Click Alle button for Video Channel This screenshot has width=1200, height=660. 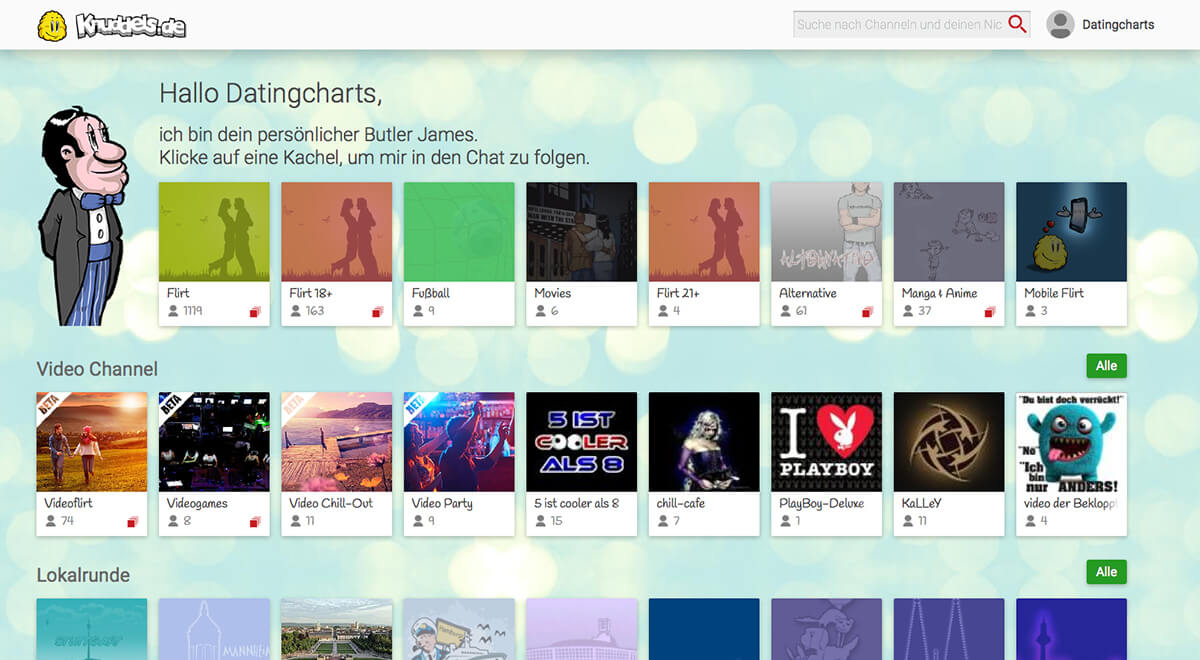coord(1106,366)
